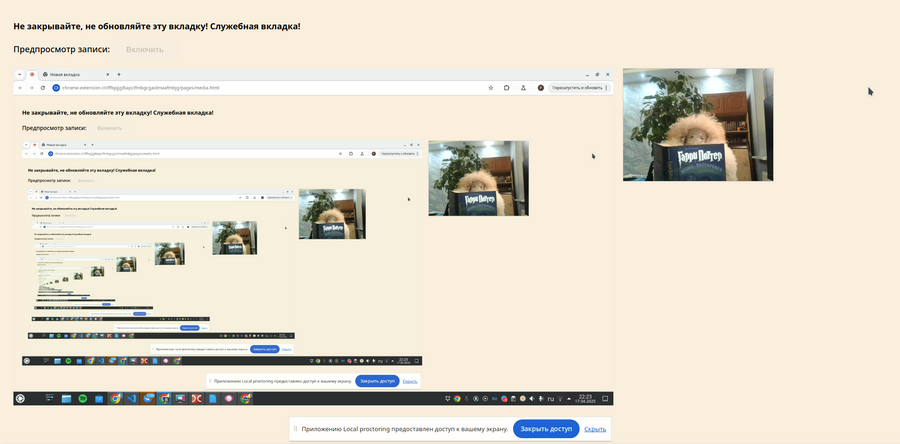Screen dimensions: 900x444
Task: Expand hidden system tray icons arrow
Action: click(569, 399)
